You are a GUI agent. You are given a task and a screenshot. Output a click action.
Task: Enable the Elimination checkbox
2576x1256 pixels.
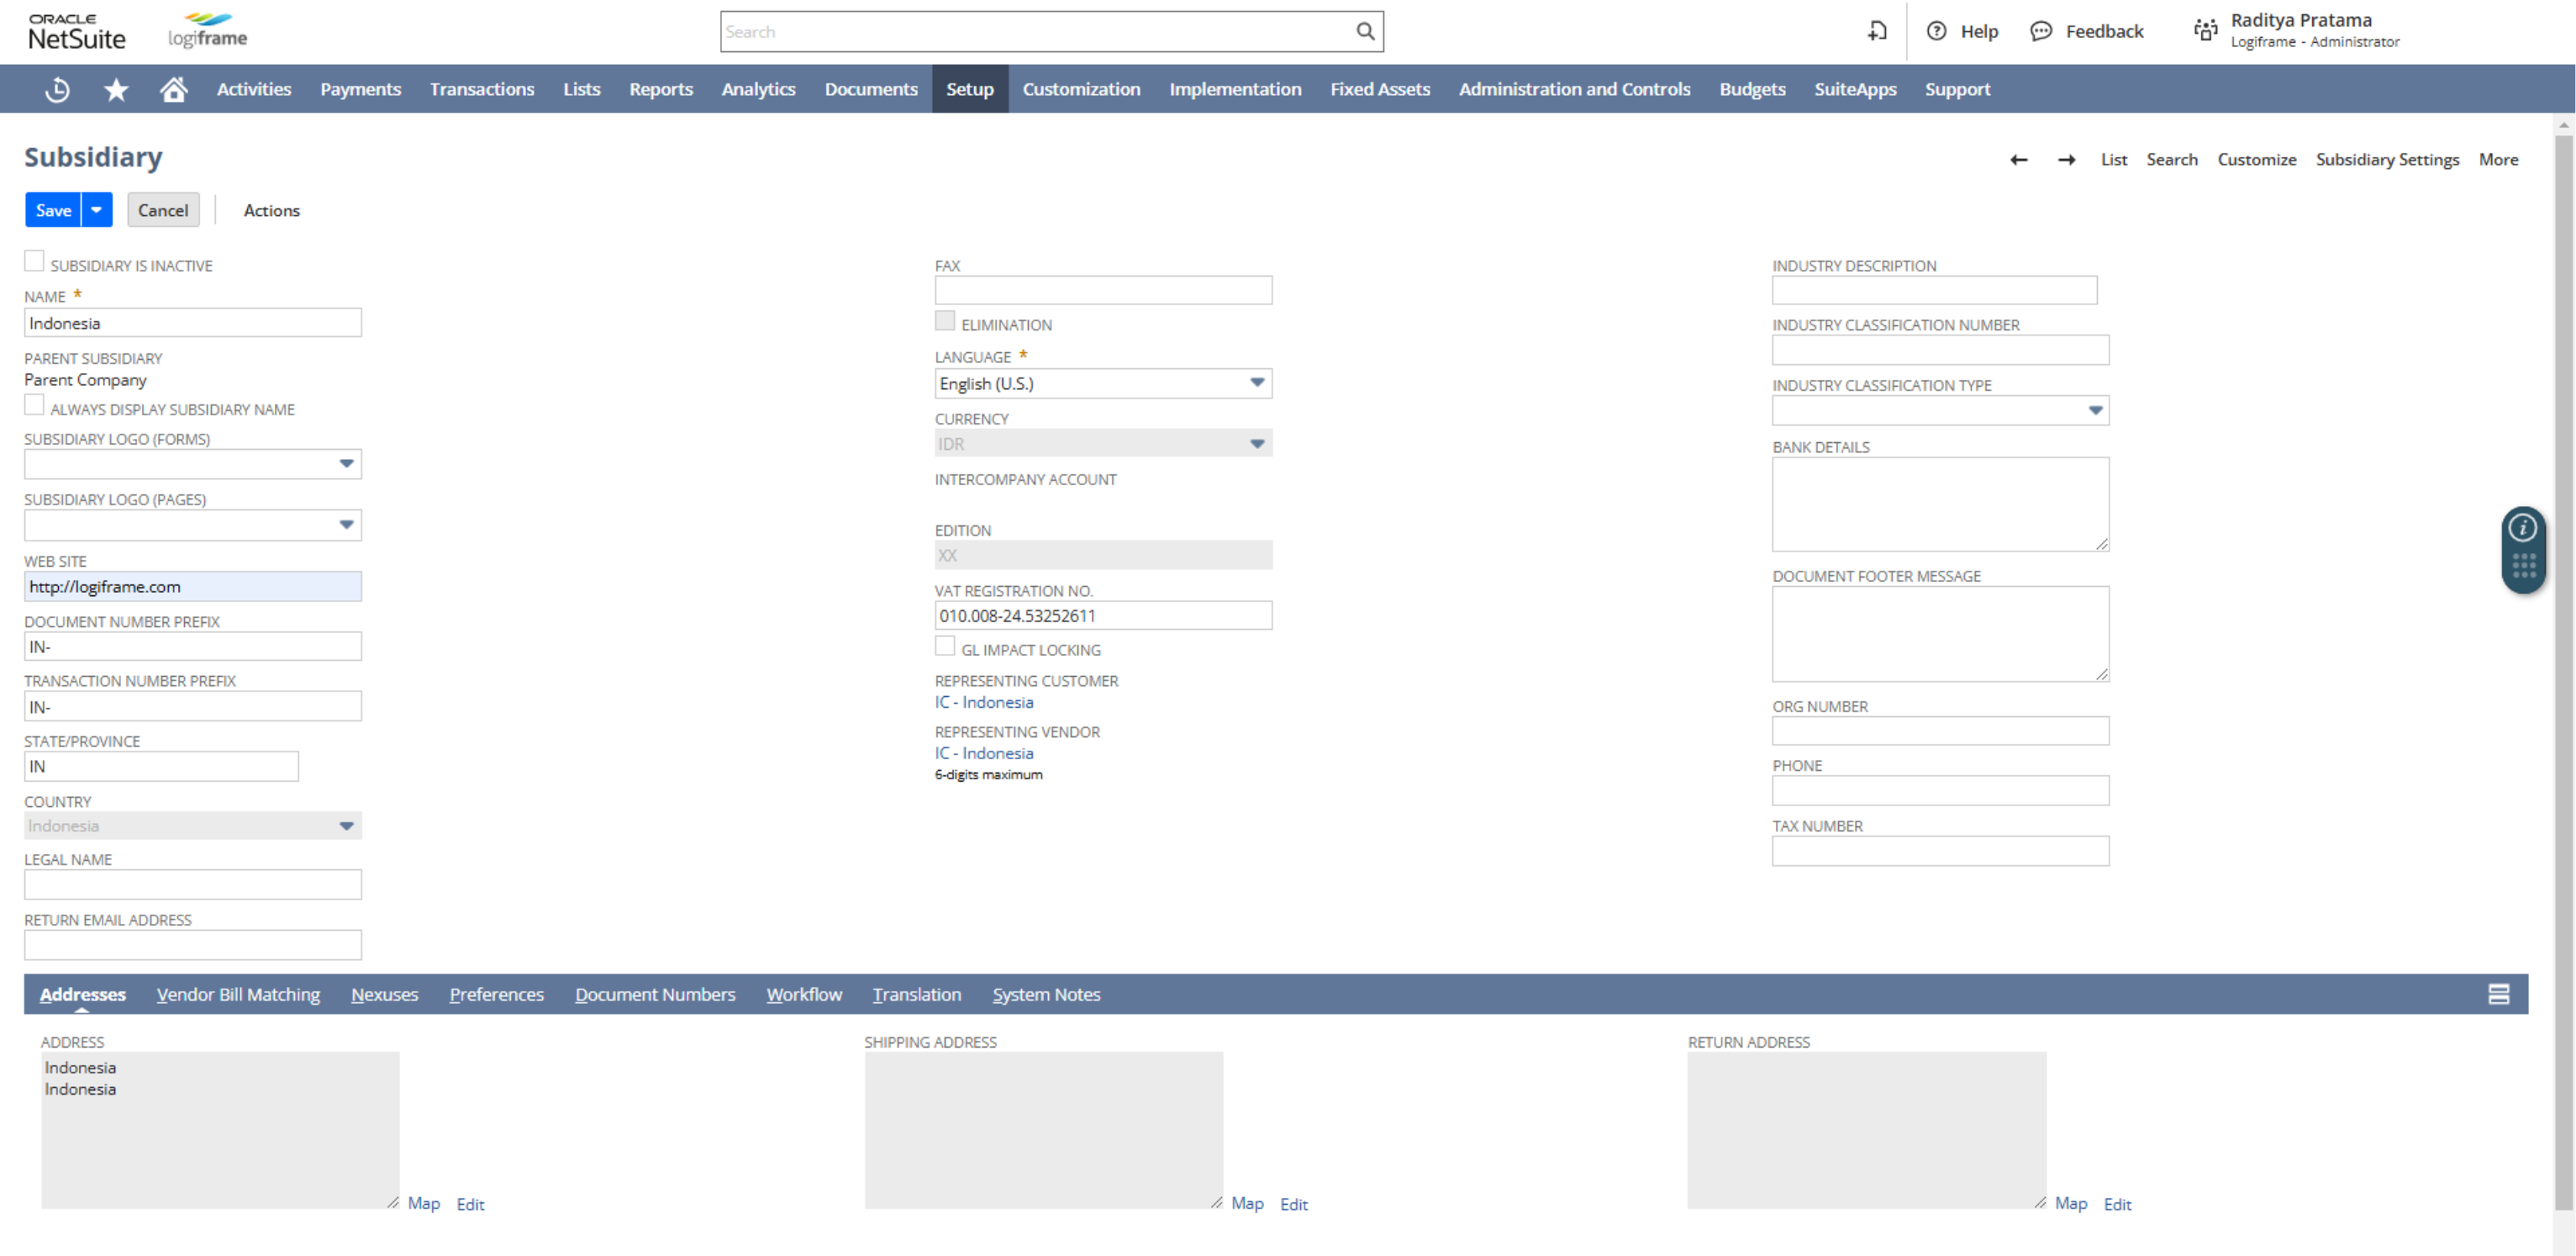click(x=945, y=322)
